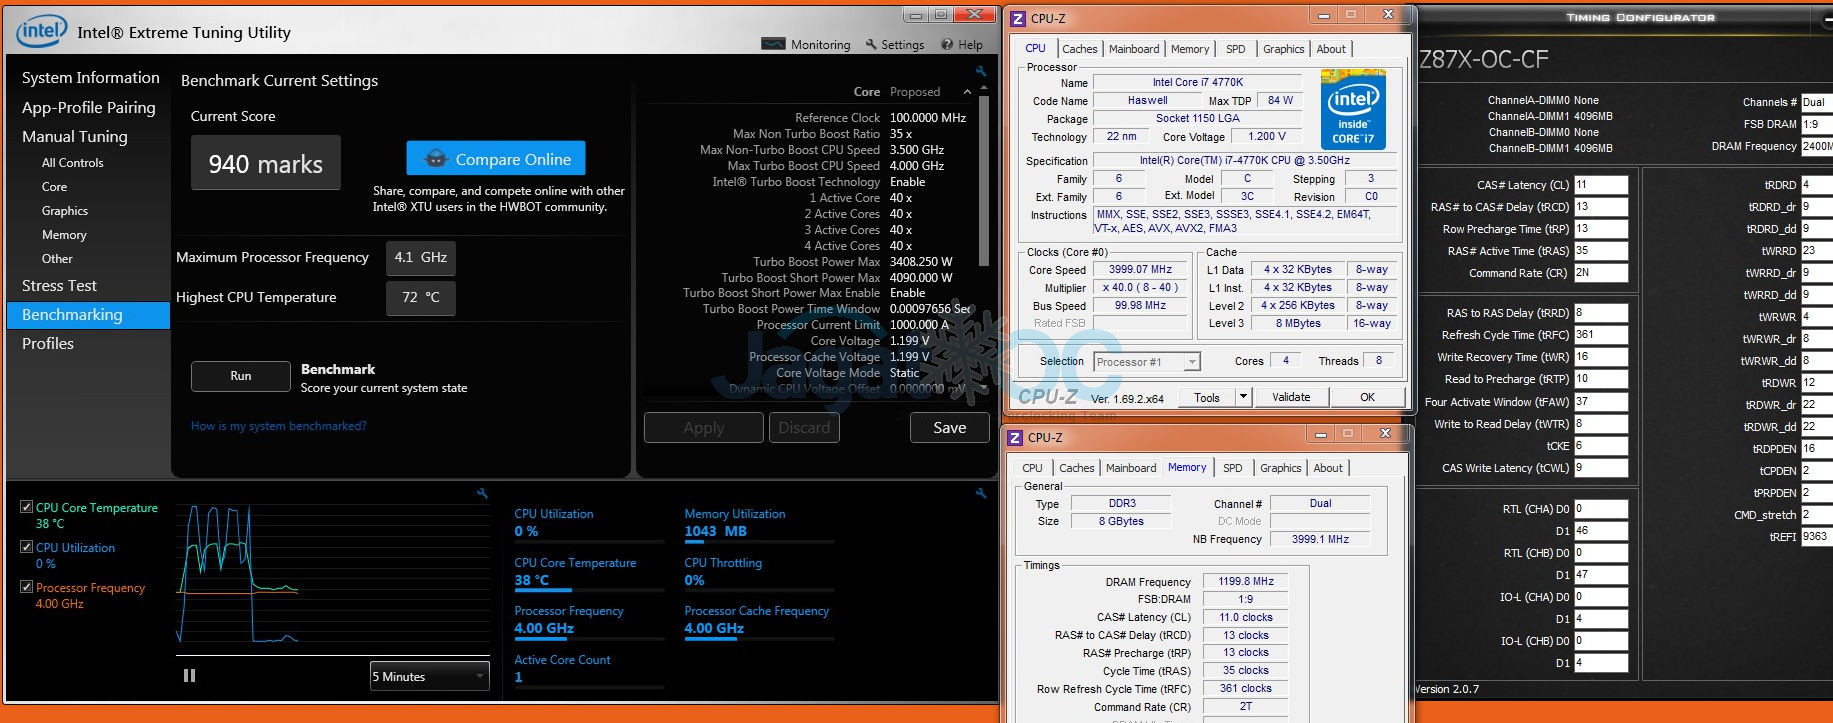Open Settings via the wrench icon
This screenshot has height=723, width=1833.
pos(871,44)
